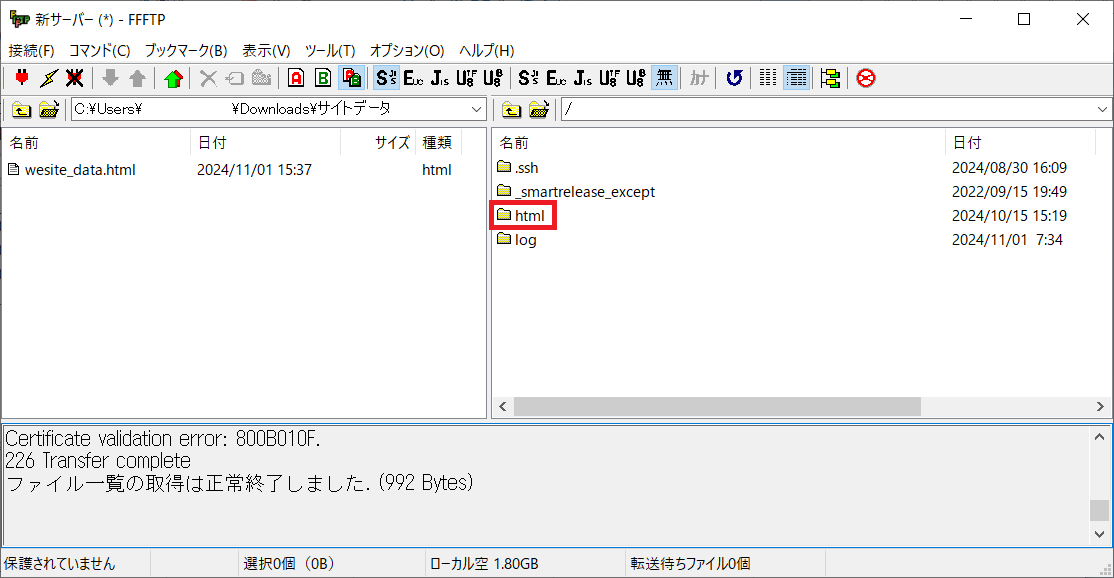Open the ツール(T) menu
The height and width of the screenshot is (578, 1114).
point(329,50)
